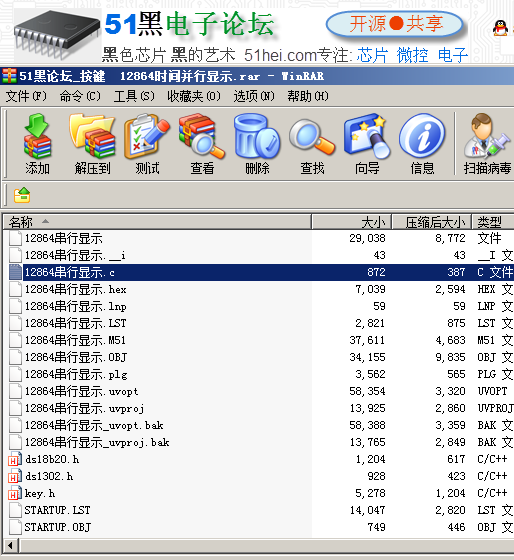Click the file icon of STARTUP.OBJ
Screen dimensions: 514x560
point(15,528)
